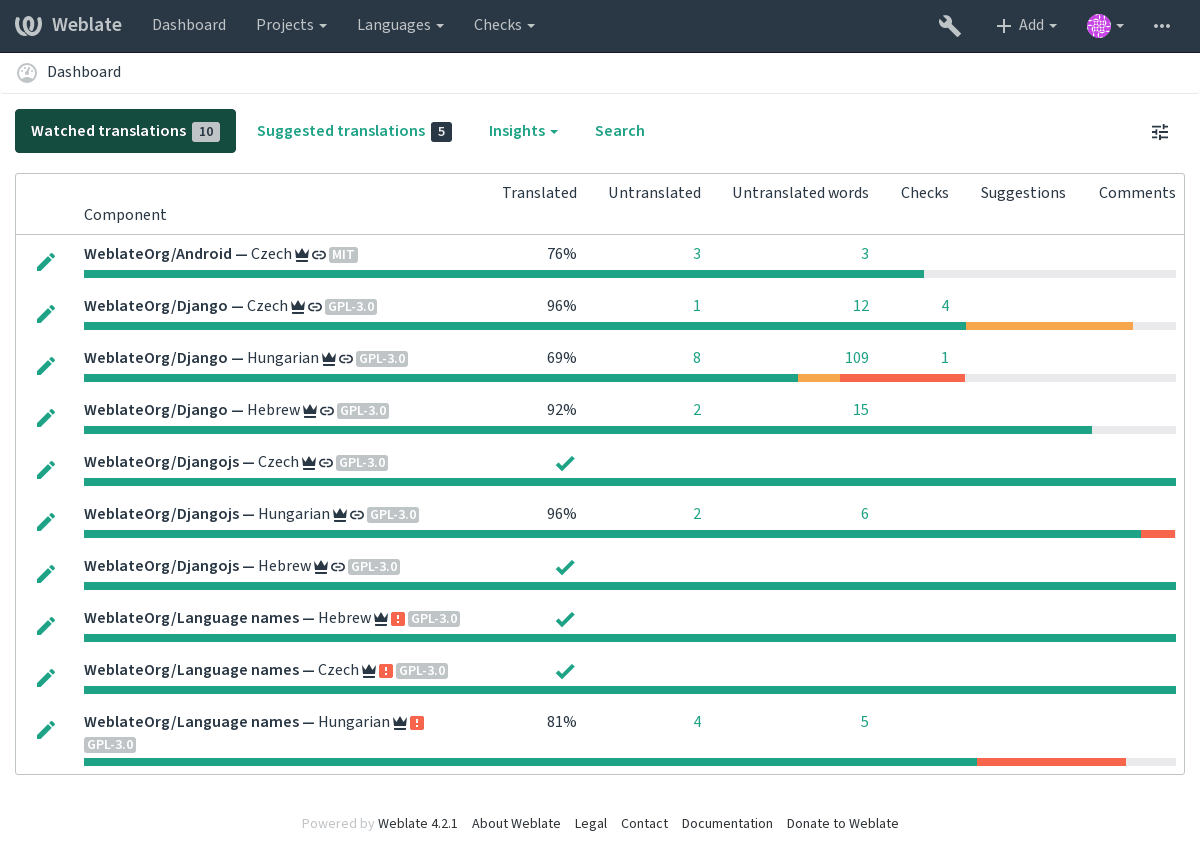Switch to Suggested translations tab
Viewport: 1200px width, 857px height.
tap(354, 131)
